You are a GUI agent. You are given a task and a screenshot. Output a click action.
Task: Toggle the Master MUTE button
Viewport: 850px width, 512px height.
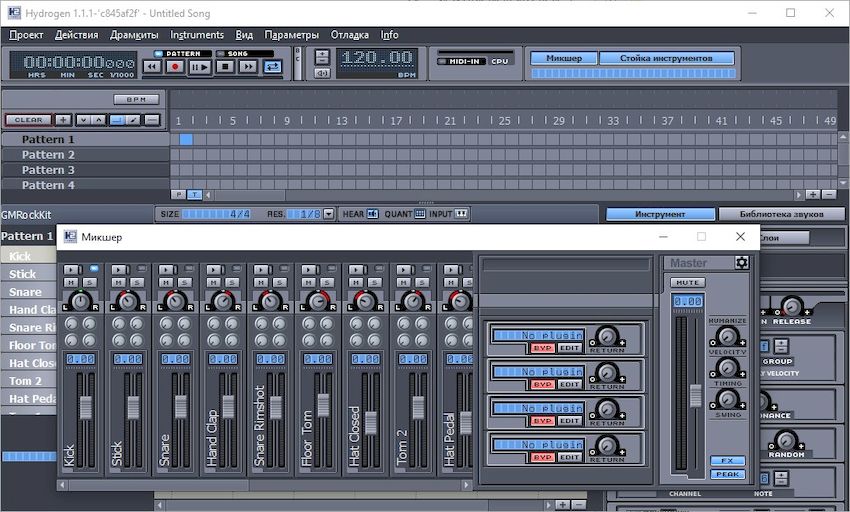tap(687, 283)
